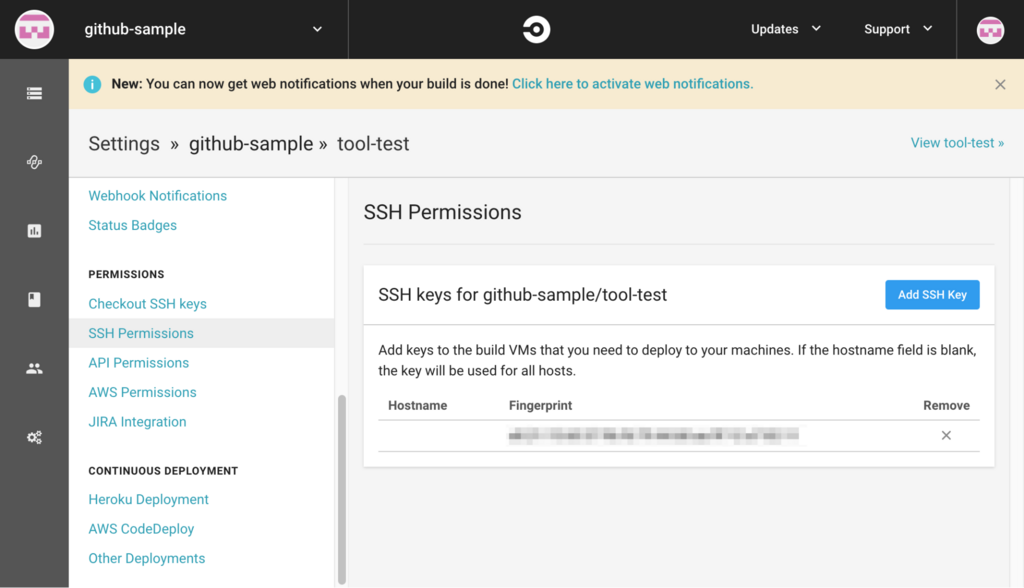Click the Add SSH Key button
The height and width of the screenshot is (588, 1024).
tap(932, 295)
